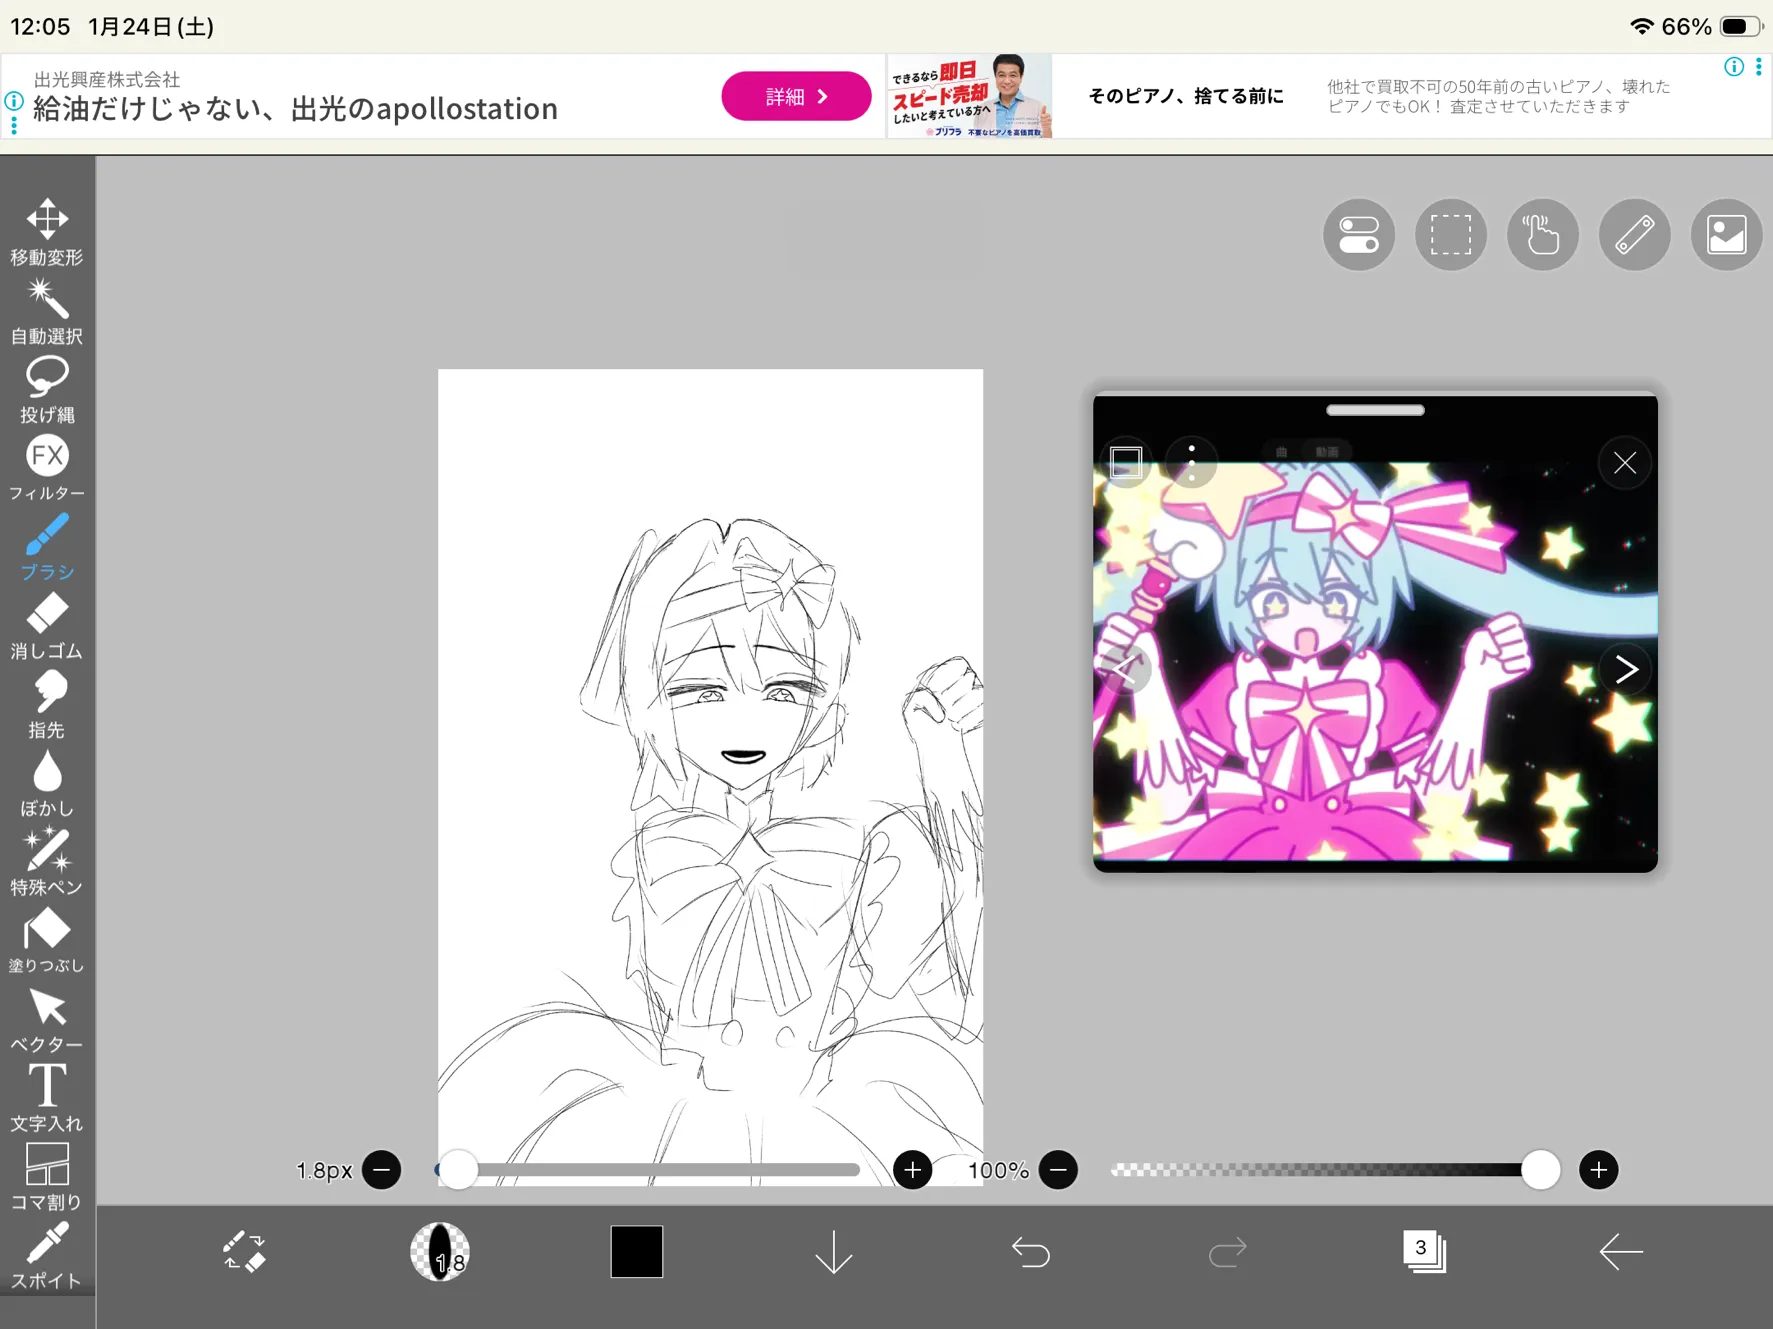
Task: Open the material image button
Action: (x=1727, y=235)
